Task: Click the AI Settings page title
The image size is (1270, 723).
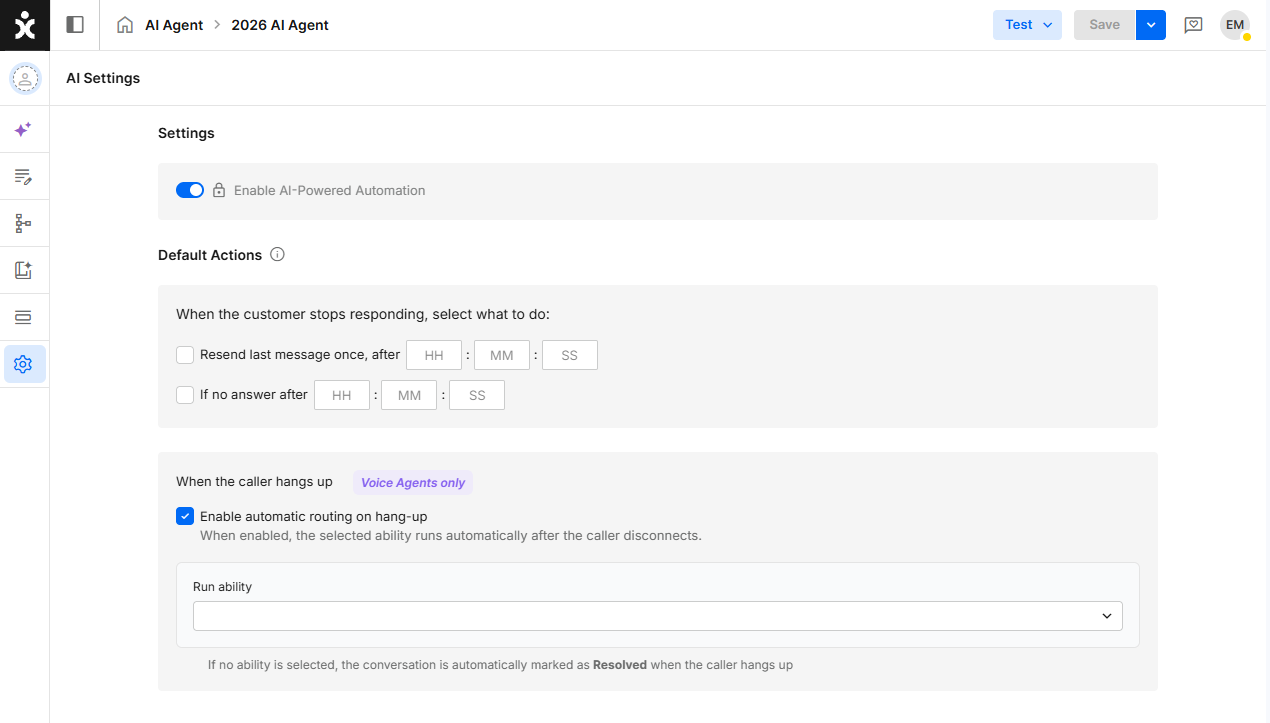Action: 103,78
